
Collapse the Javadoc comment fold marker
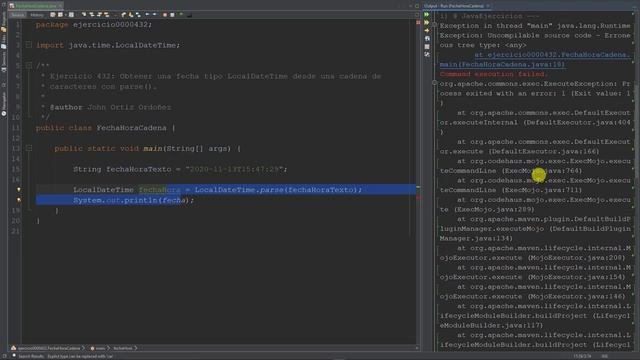pyautogui.click(x=29, y=65)
